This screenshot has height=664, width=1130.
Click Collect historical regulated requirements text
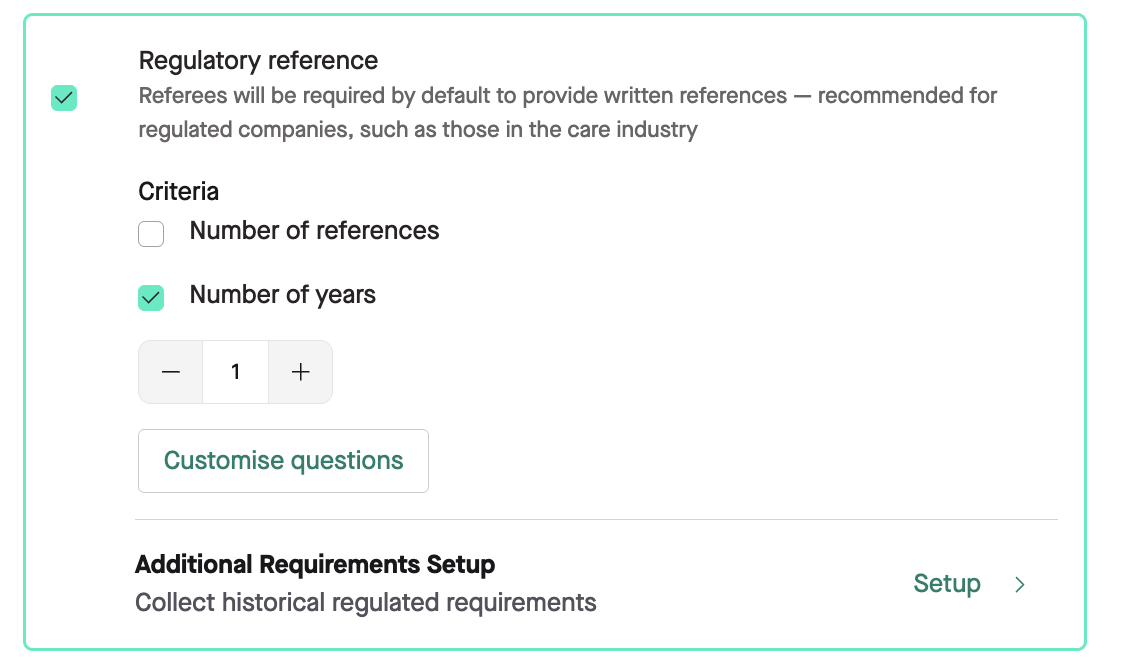pos(365,603)
